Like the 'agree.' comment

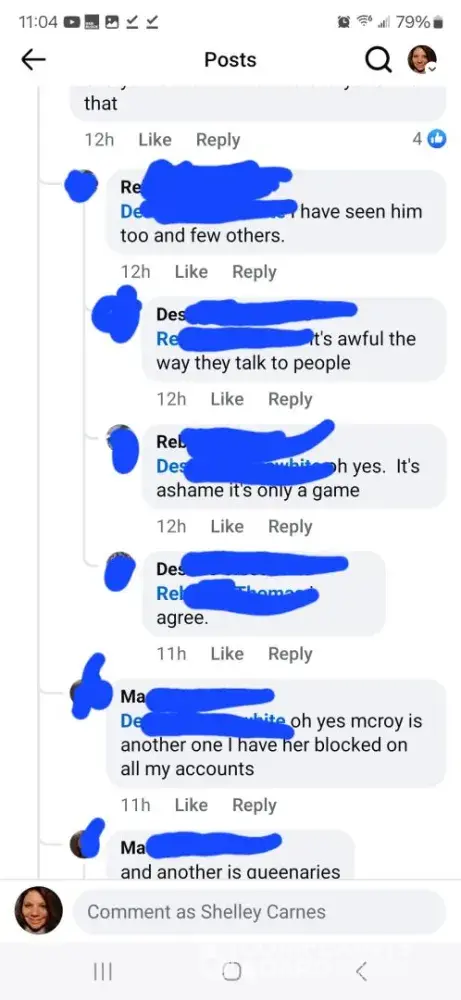[x=227, y=654]
